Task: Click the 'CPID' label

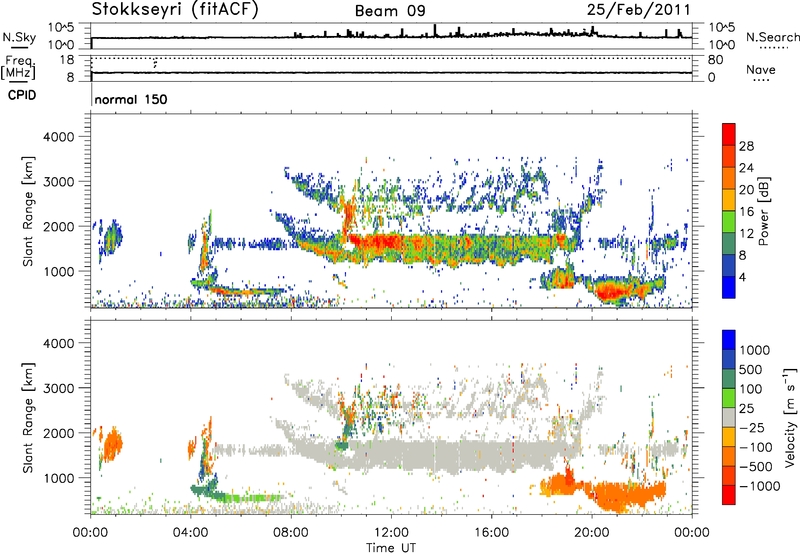Action: tap(22, 95)
